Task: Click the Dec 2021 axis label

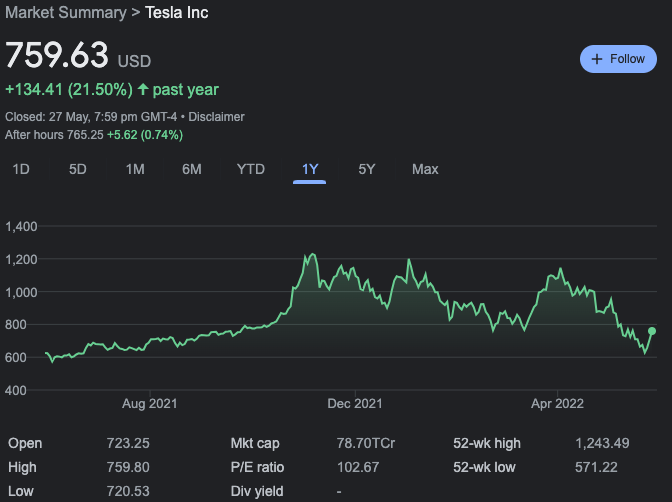Action: 355,404
